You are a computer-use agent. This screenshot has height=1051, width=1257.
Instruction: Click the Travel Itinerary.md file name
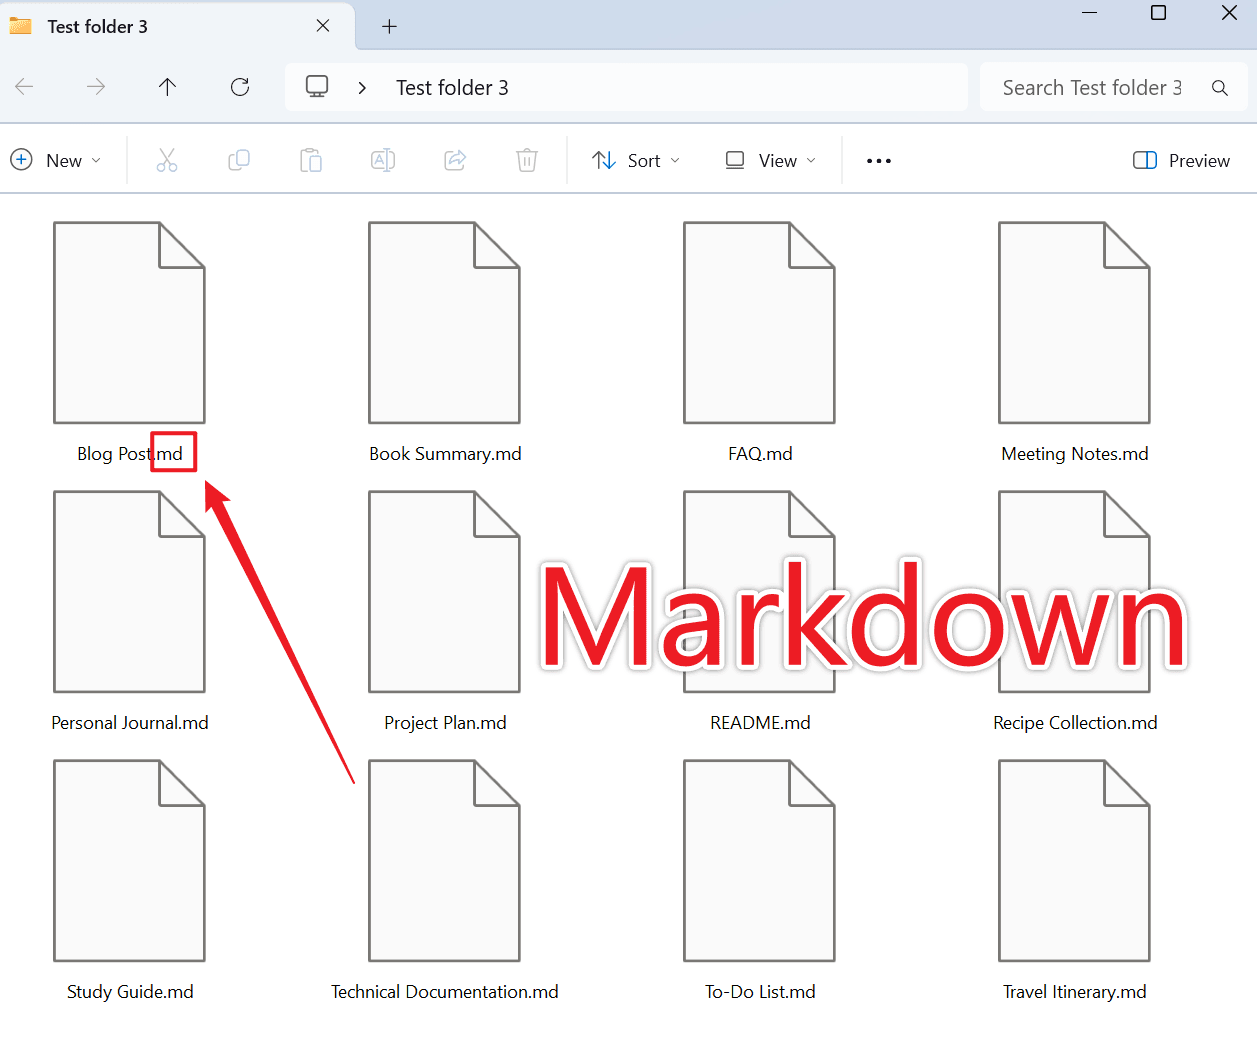[1075, 992]
